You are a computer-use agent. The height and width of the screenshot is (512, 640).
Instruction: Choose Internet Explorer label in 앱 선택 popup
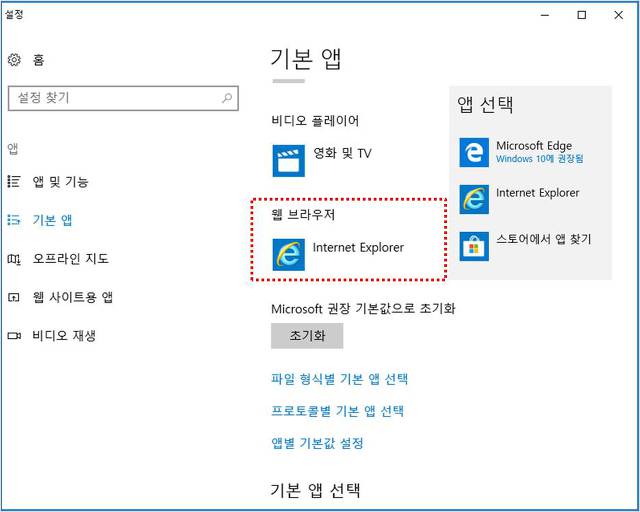538,193
